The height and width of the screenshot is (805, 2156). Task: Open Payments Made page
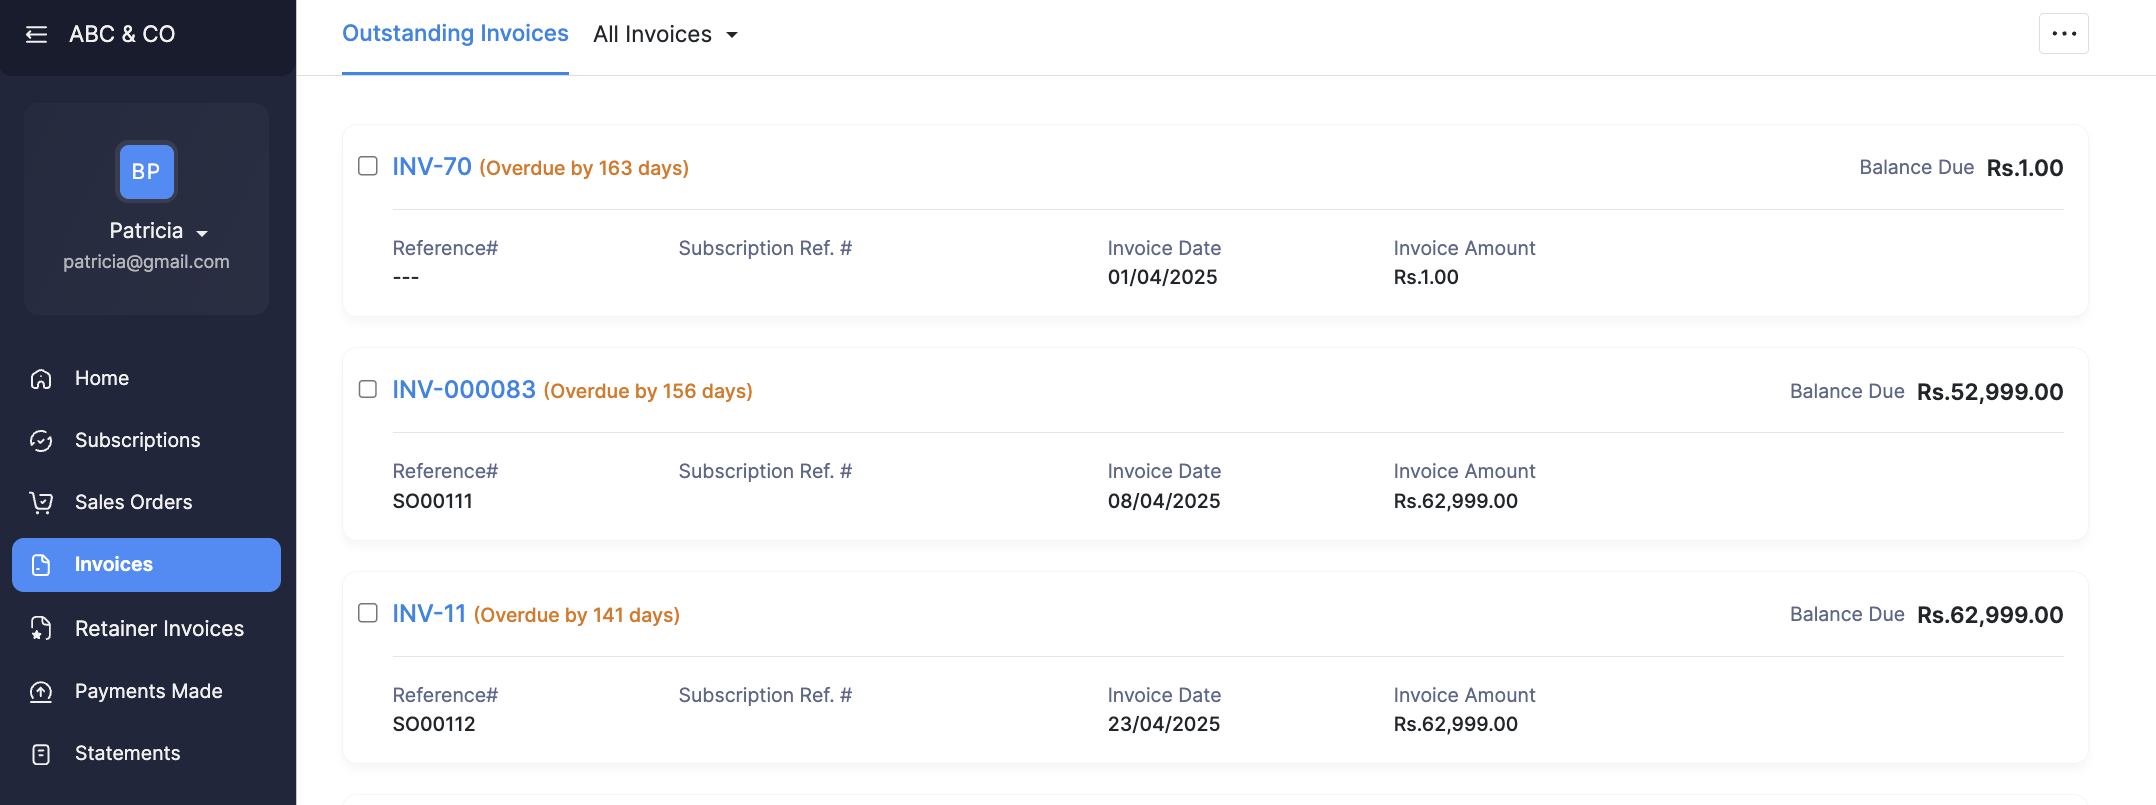coord(148,692)
